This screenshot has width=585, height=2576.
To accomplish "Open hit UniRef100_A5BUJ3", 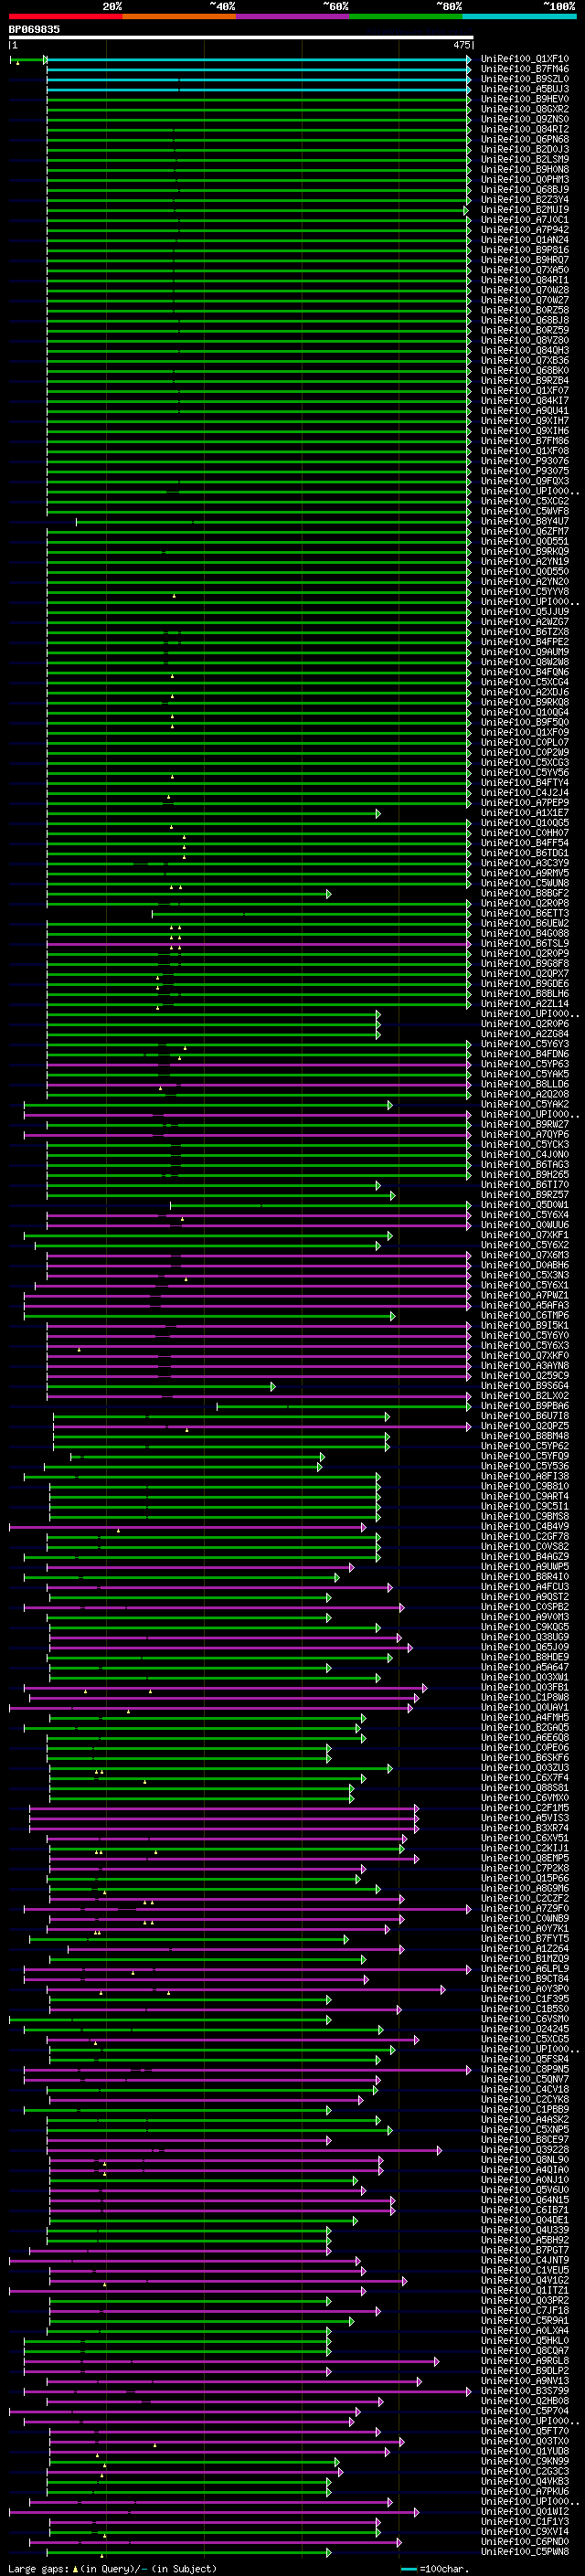I will pyautogui.click(x=524, y=89).
